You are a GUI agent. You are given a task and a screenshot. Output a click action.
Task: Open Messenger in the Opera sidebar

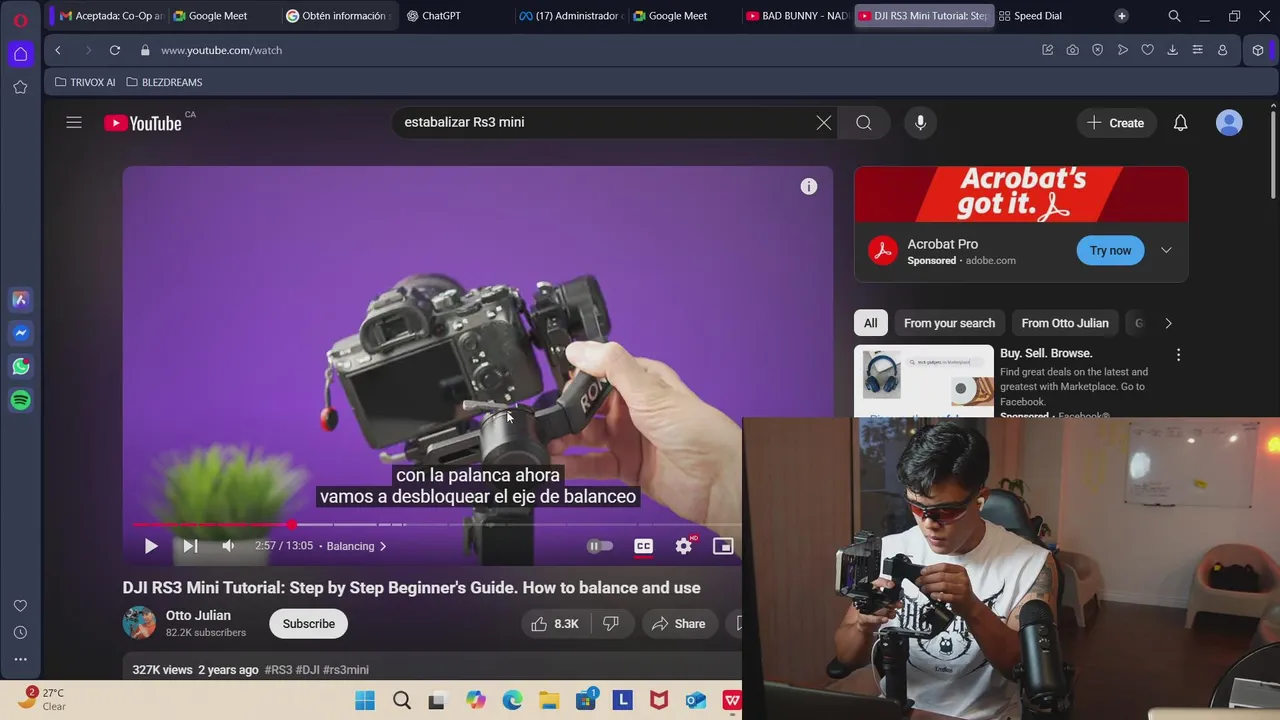click(20, 333)
